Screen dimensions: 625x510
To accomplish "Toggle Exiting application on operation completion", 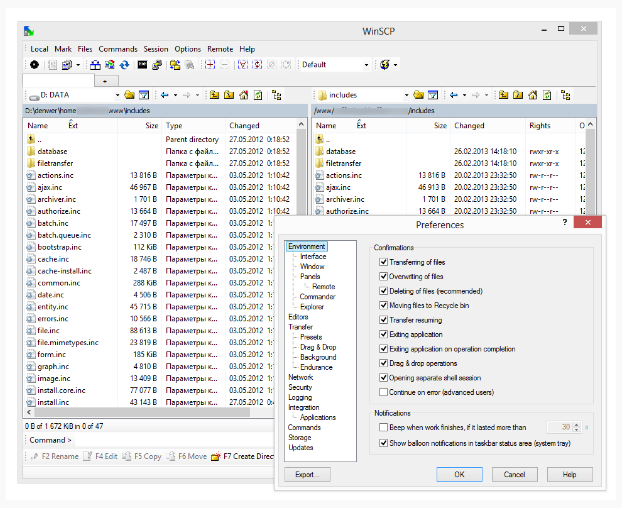I will click(x=383, y=349).
